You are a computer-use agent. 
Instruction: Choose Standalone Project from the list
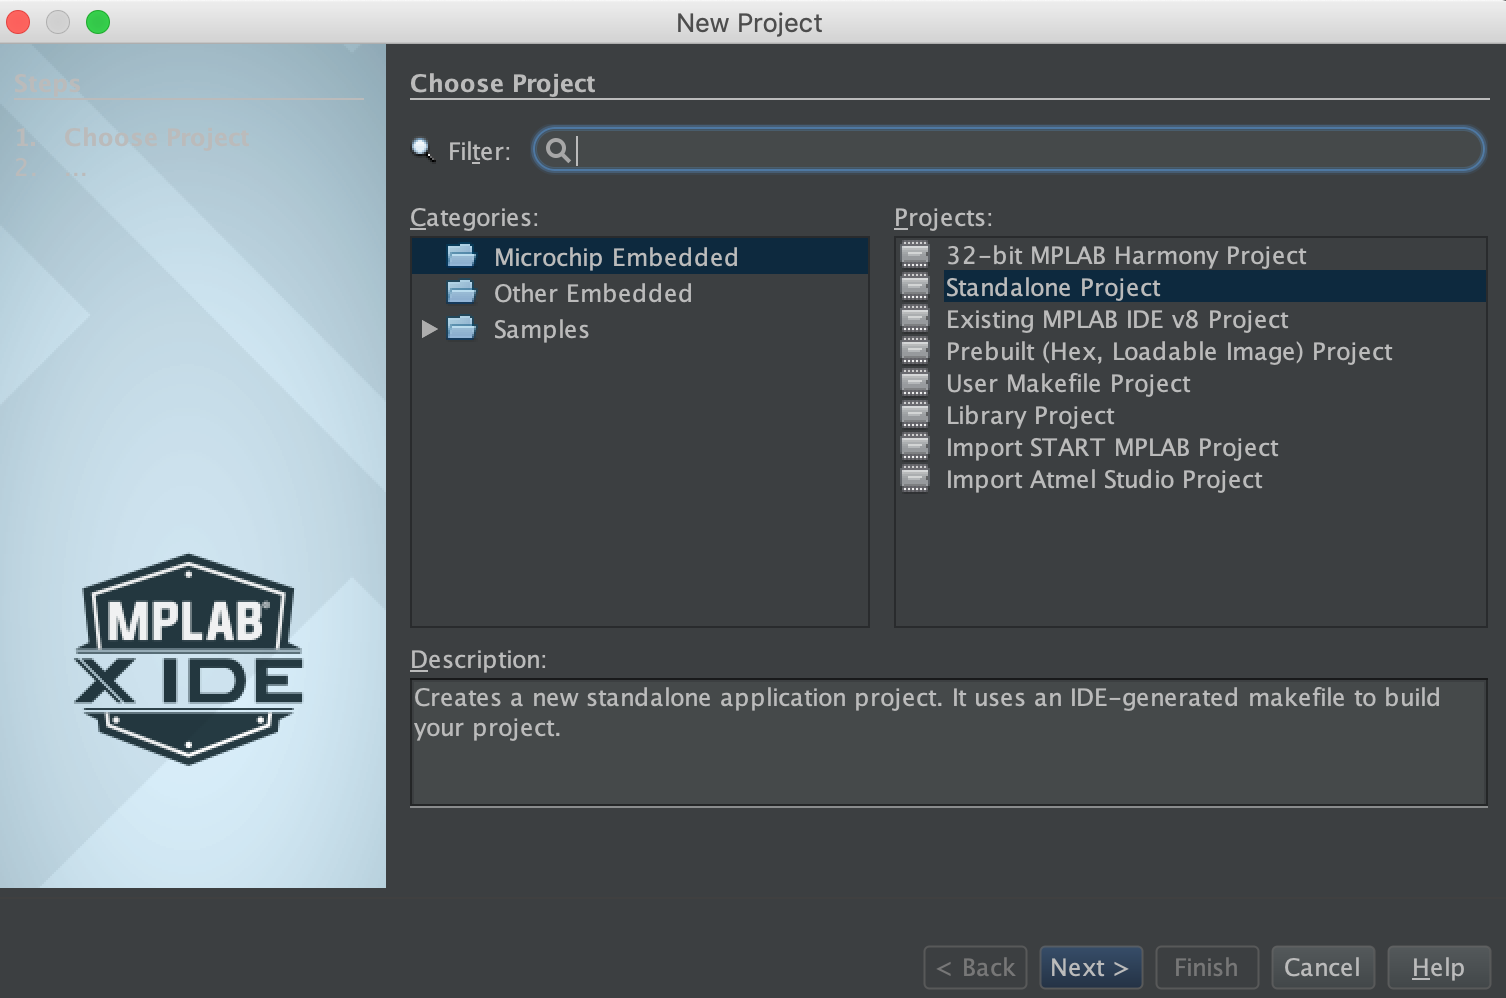pyautogui.click(x=1052, y=287)
